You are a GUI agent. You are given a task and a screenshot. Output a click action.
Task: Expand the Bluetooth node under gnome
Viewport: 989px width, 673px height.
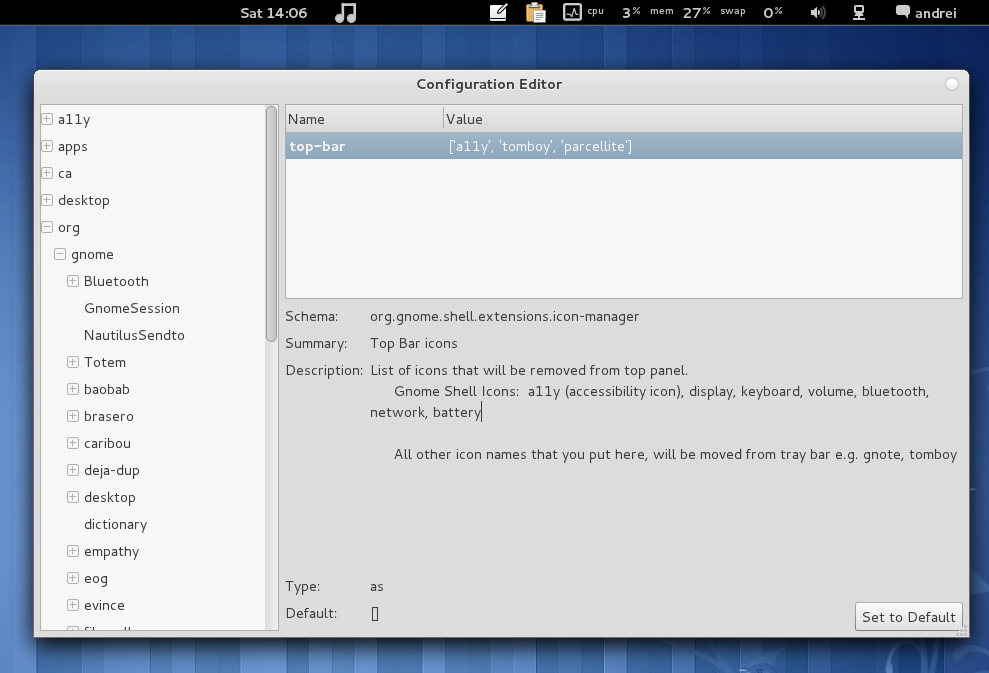tap(72, 281)
